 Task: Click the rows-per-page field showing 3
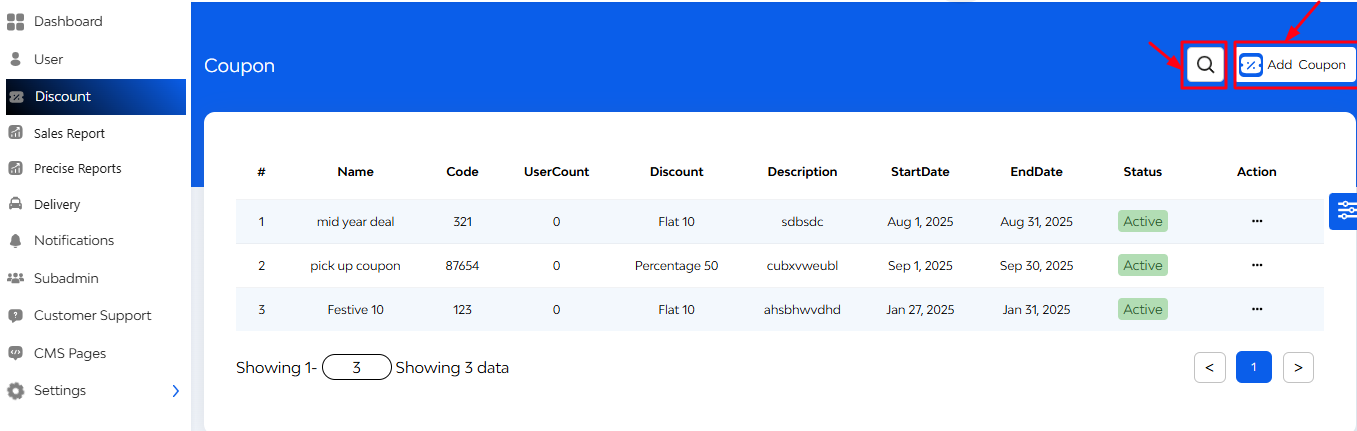(x=356, y=367)
